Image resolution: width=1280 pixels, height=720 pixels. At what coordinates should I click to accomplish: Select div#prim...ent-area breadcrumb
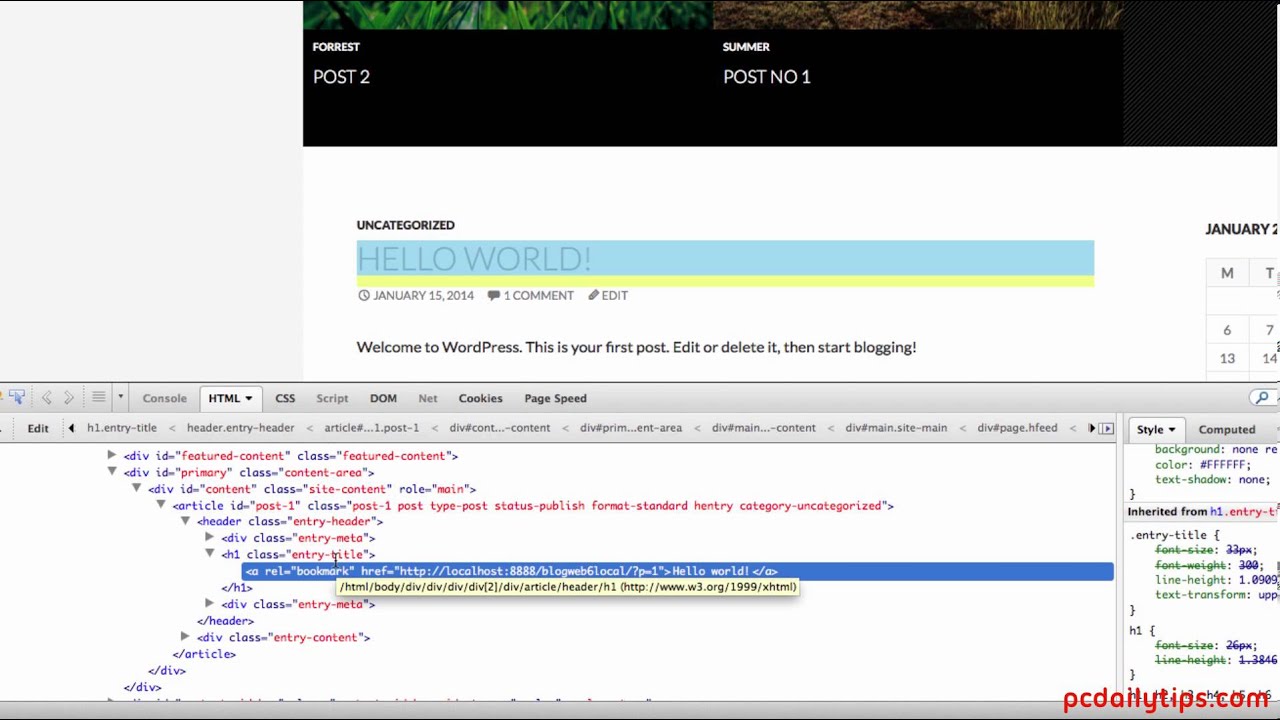(630, 428)
